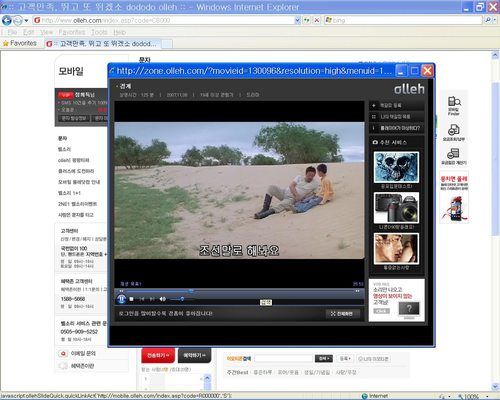
Task: Stop the video playback
Action: [x=131, y=299]
